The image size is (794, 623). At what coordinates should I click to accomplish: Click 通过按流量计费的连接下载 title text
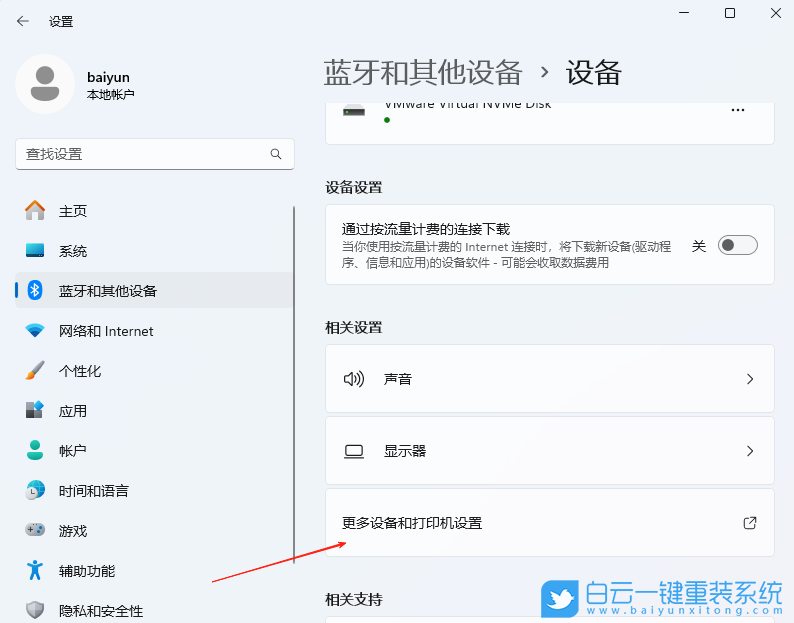pos(426,229)
